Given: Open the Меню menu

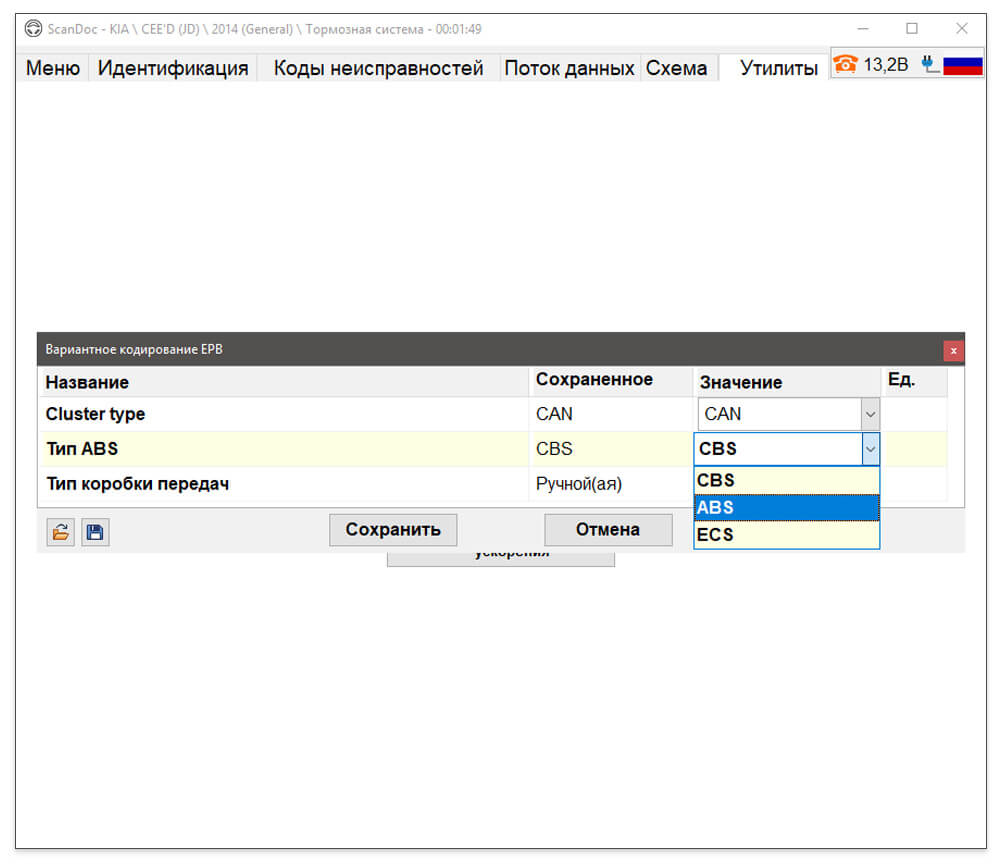Looking at the screenshot, I should 53,68.
